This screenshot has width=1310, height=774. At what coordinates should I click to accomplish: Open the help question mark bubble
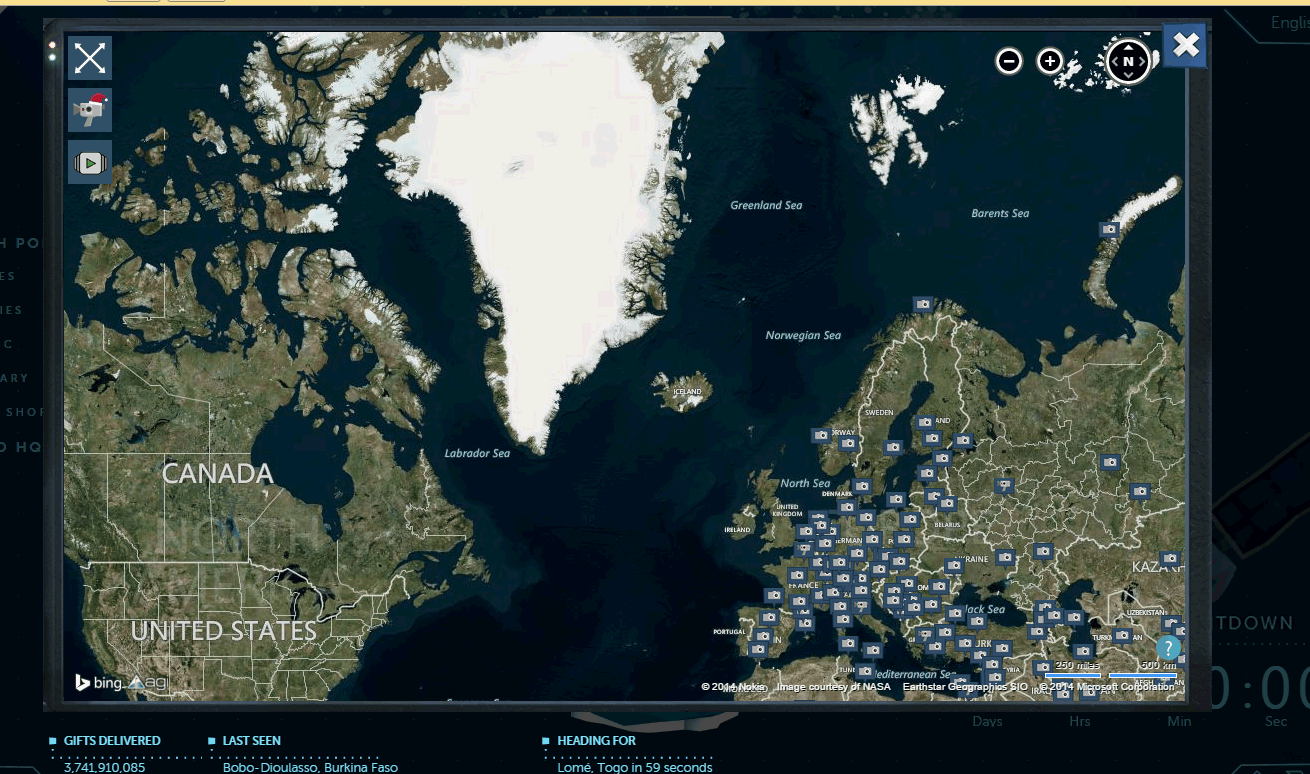(1168, 647)
